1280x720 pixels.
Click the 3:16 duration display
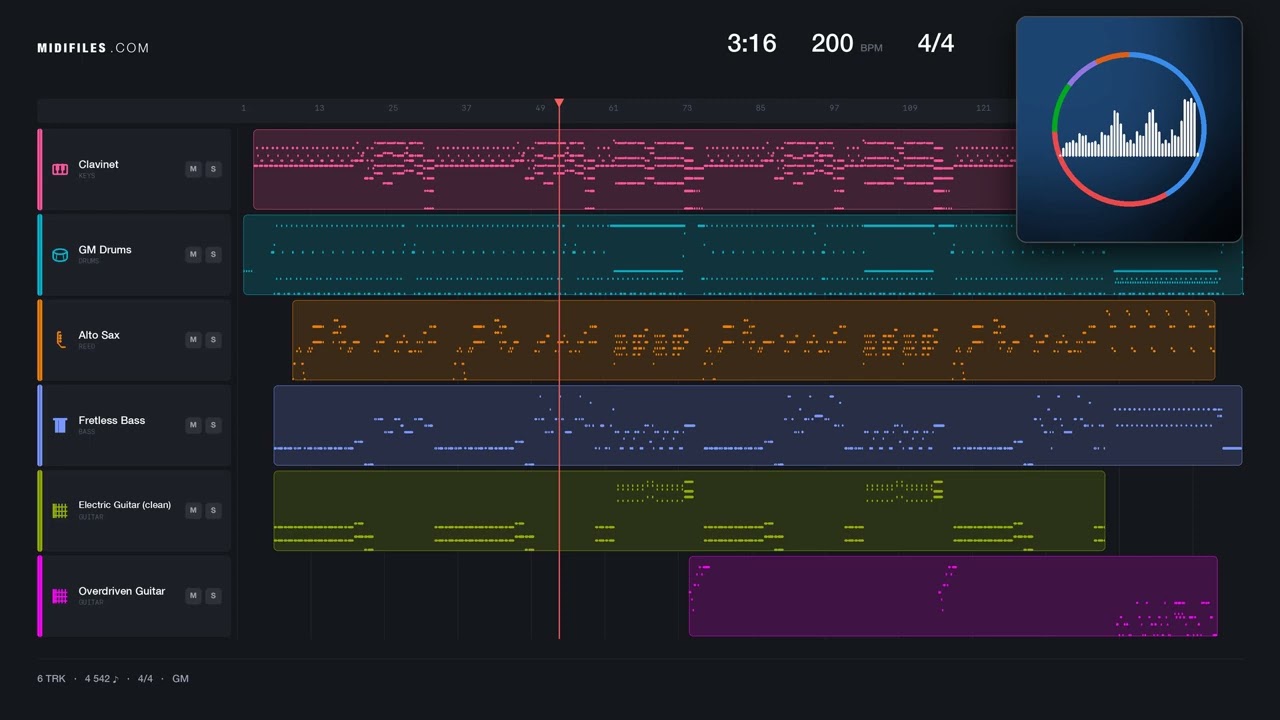tap(752, 43)
